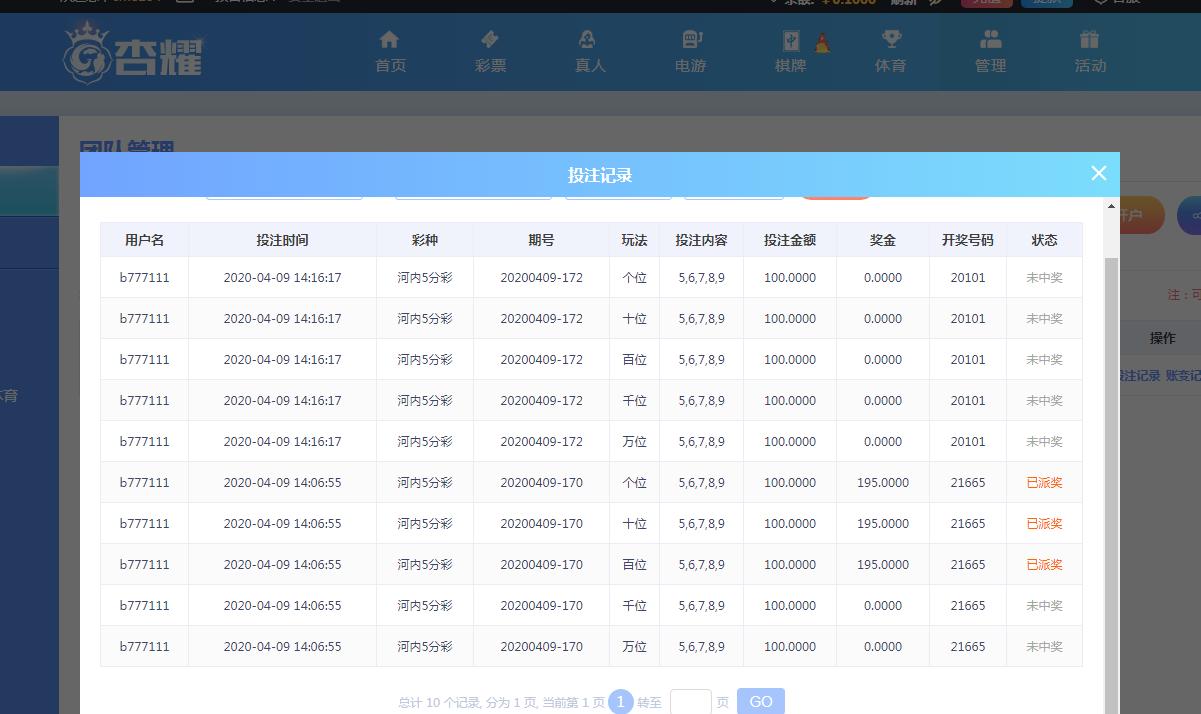The width and height of the screenshot is (1201, 714).
Task: Open the 彩票 lottery ticket icon
Action: click(x=490, y=40)
